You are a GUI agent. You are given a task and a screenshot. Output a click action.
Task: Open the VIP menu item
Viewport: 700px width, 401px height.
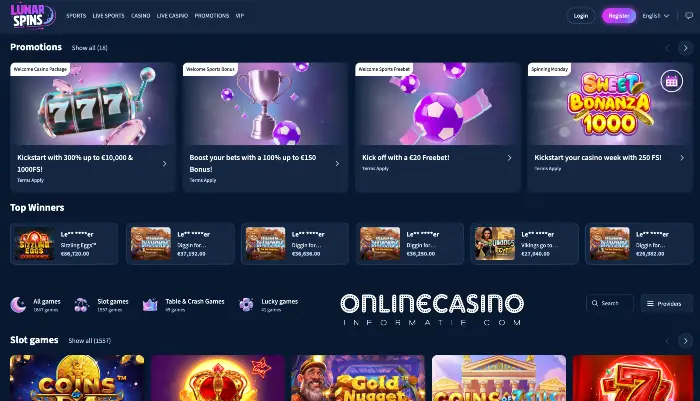[240, 16]
